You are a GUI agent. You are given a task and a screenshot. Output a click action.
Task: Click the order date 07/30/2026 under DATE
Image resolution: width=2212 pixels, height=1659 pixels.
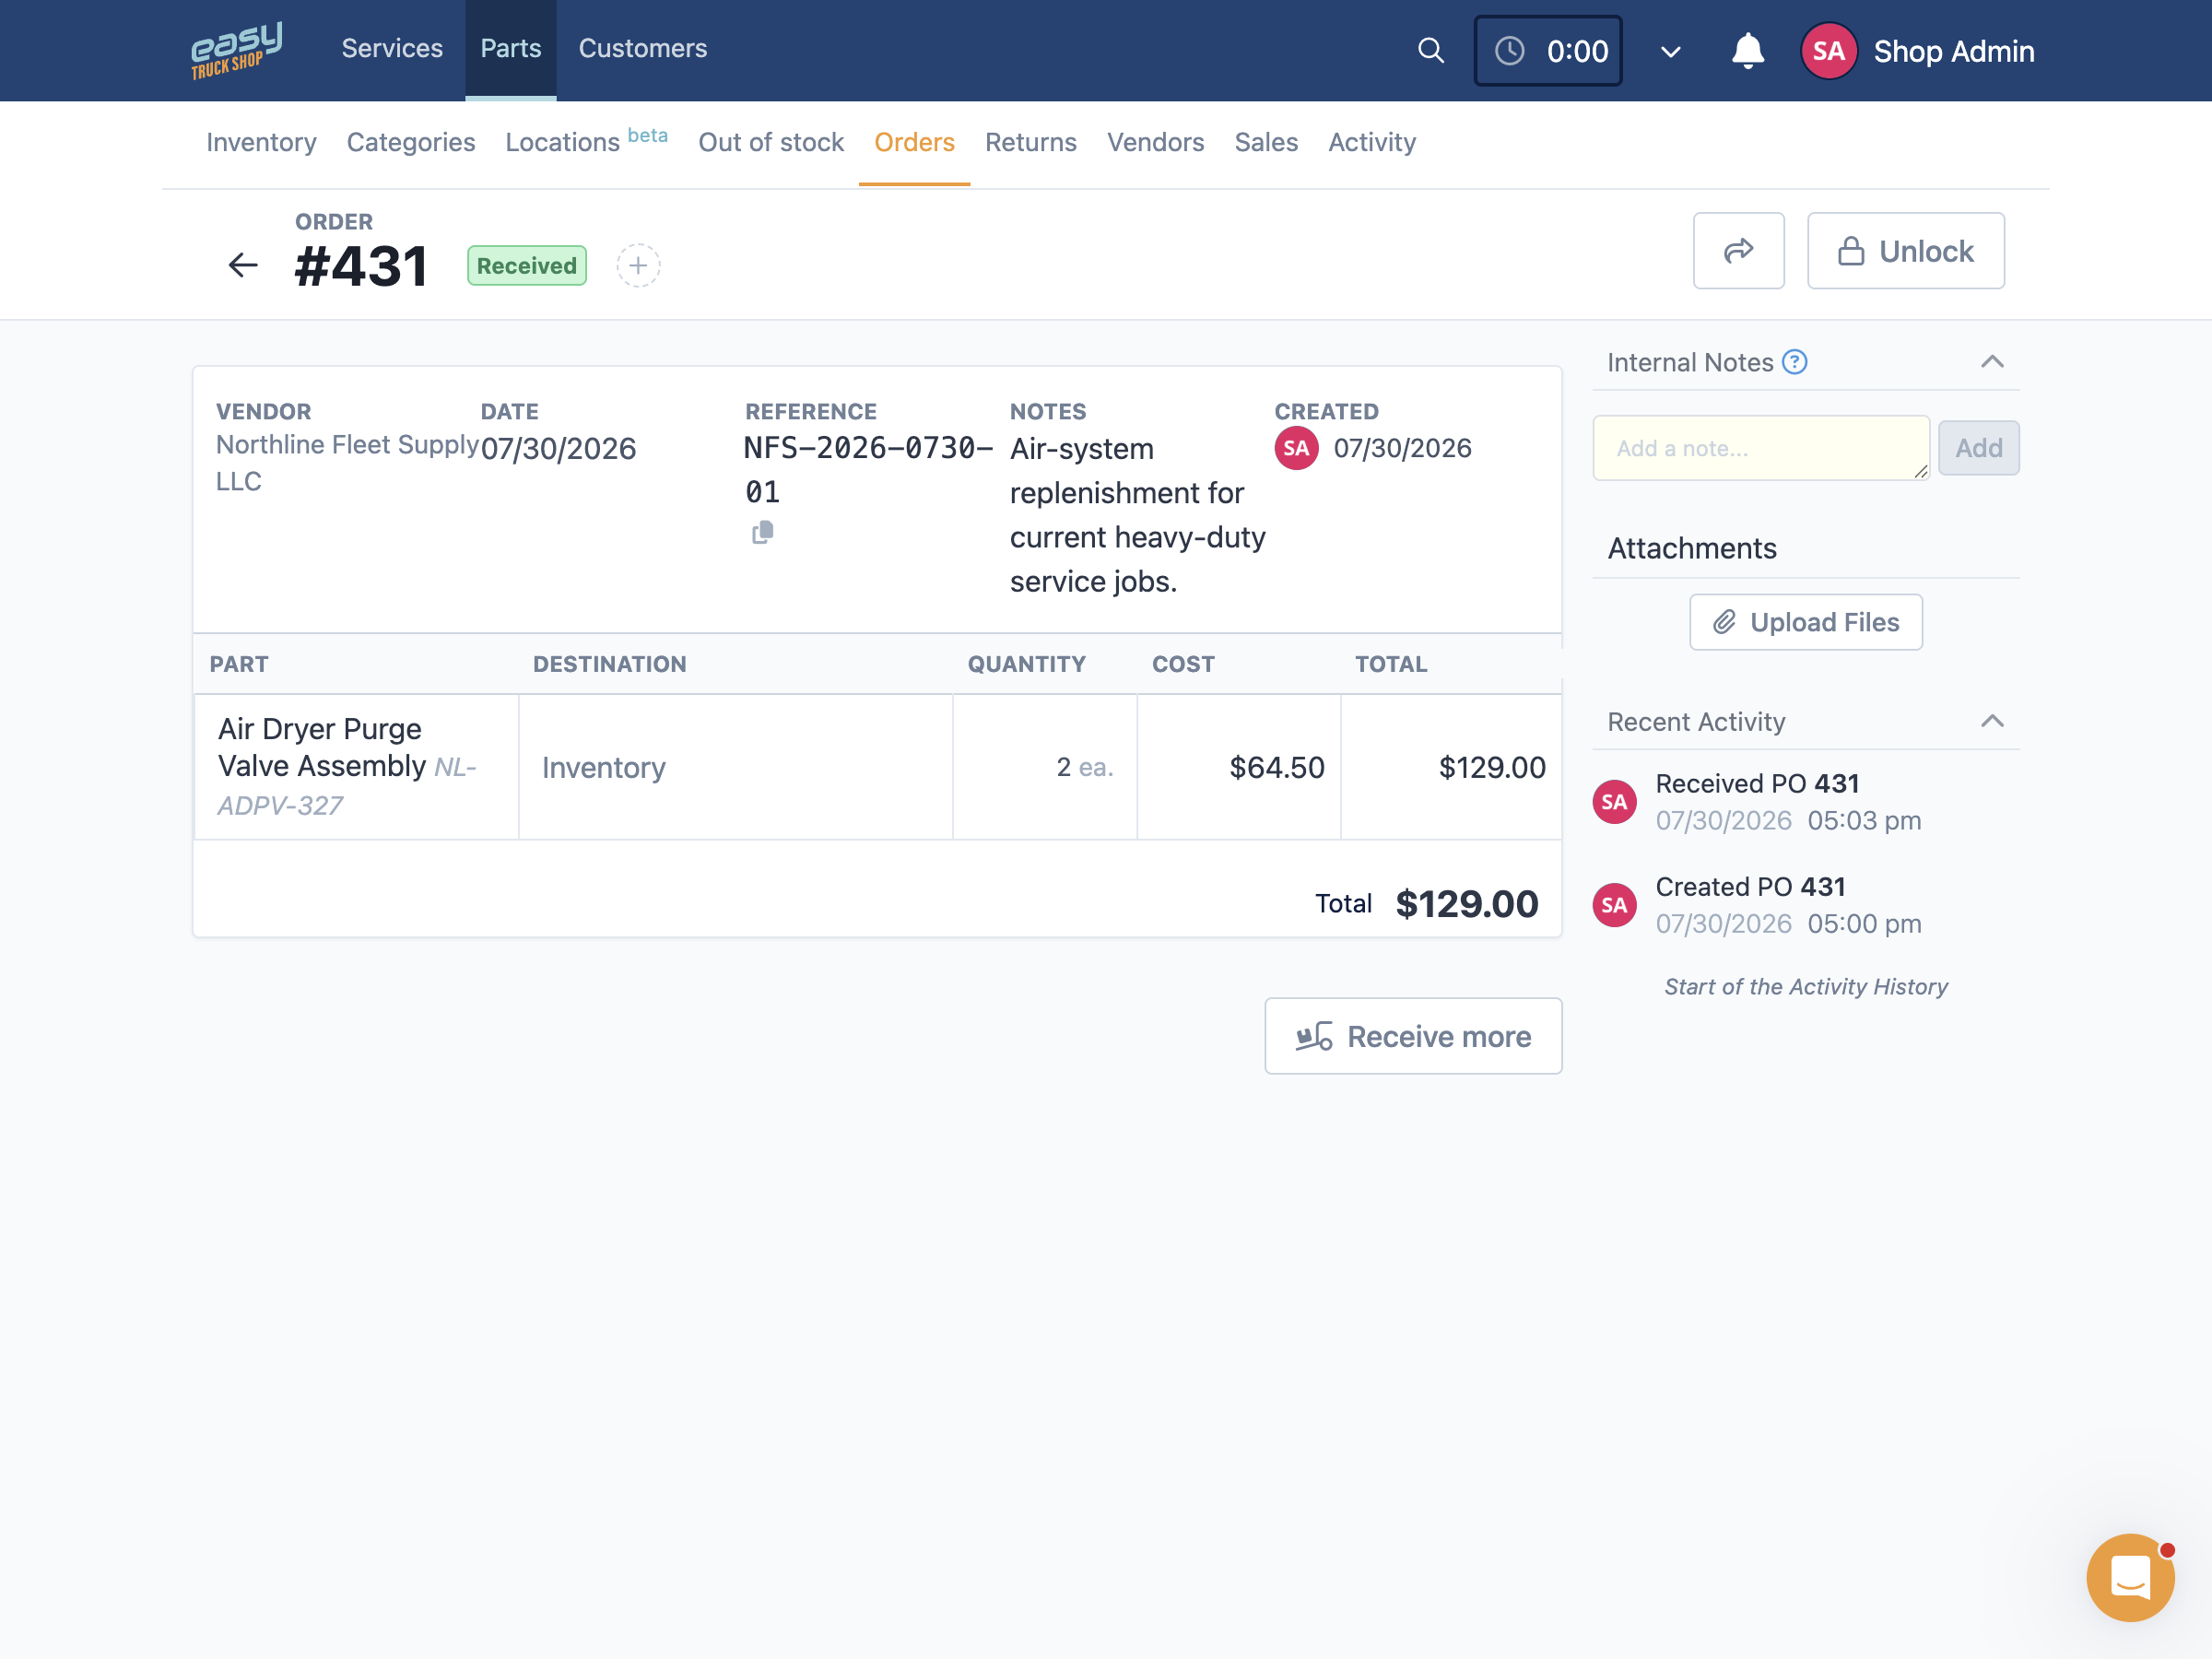(x=558, y=448)
